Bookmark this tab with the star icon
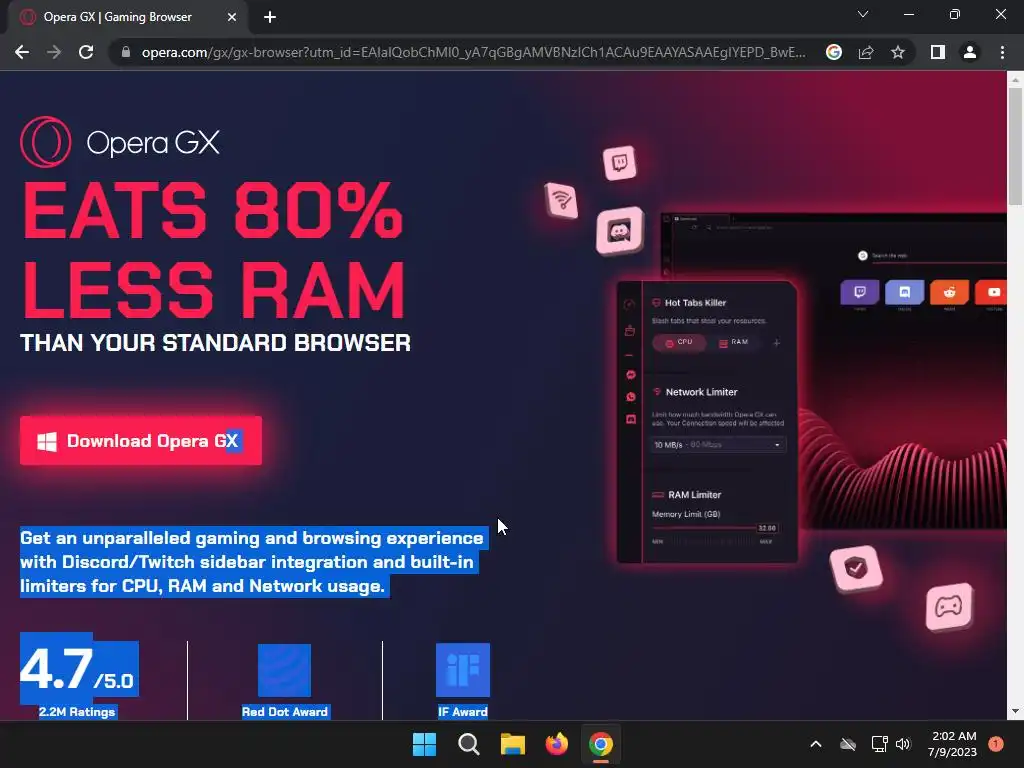This screenshot has width=1024, height=768. (898, 52)
